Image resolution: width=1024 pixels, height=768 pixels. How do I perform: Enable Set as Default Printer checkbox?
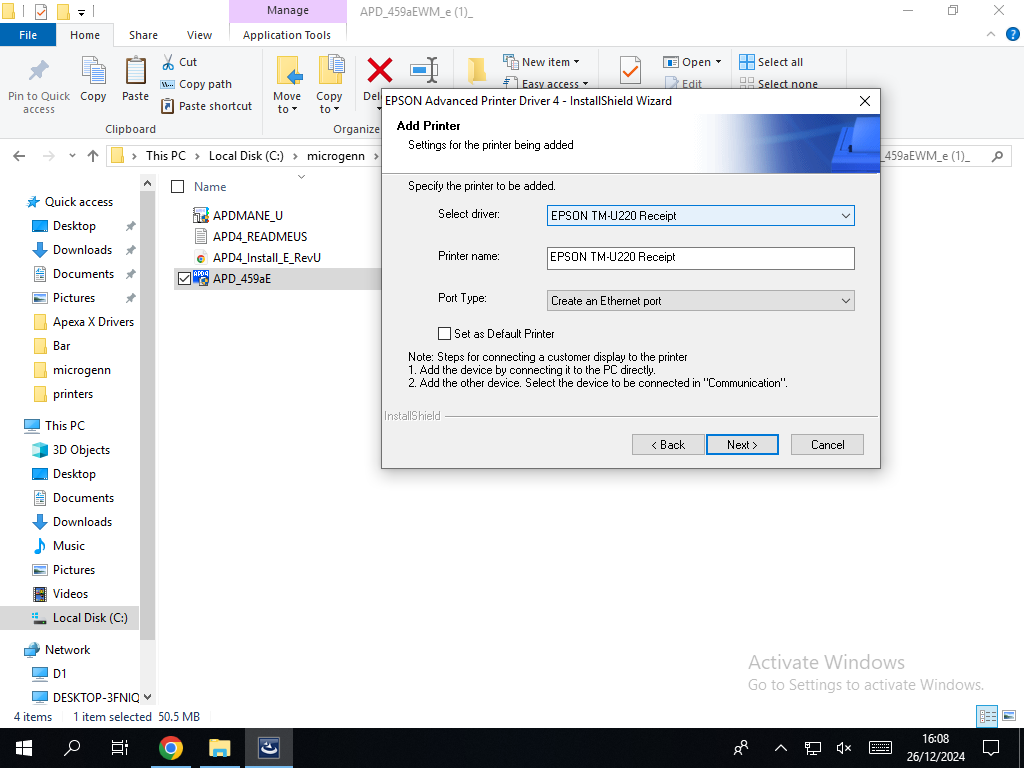(x=445, y=334)
